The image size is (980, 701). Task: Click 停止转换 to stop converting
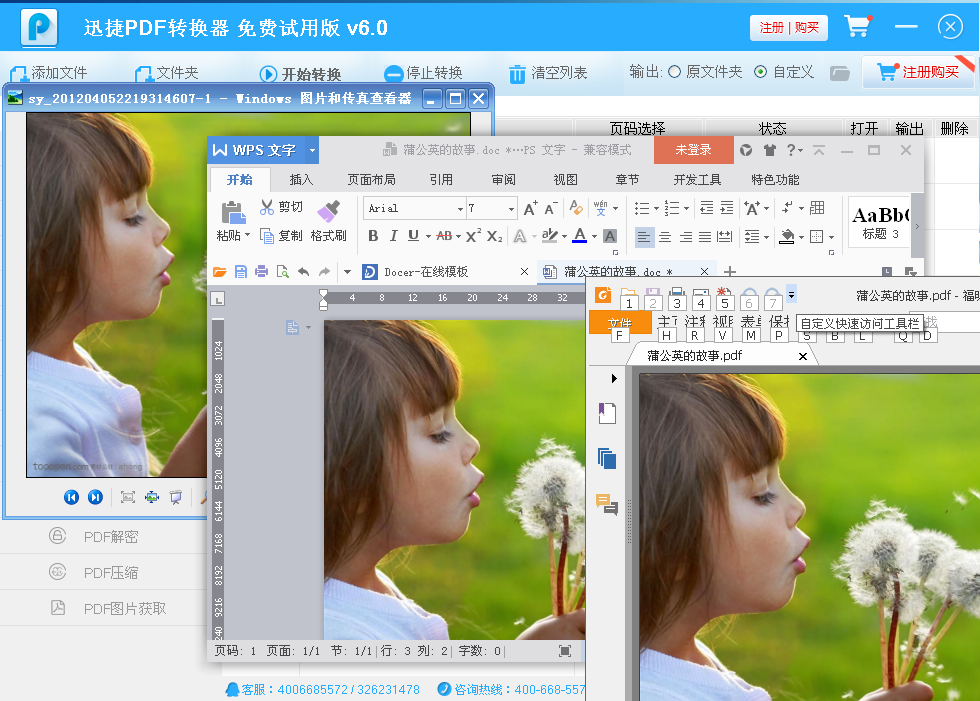point(423,73)
